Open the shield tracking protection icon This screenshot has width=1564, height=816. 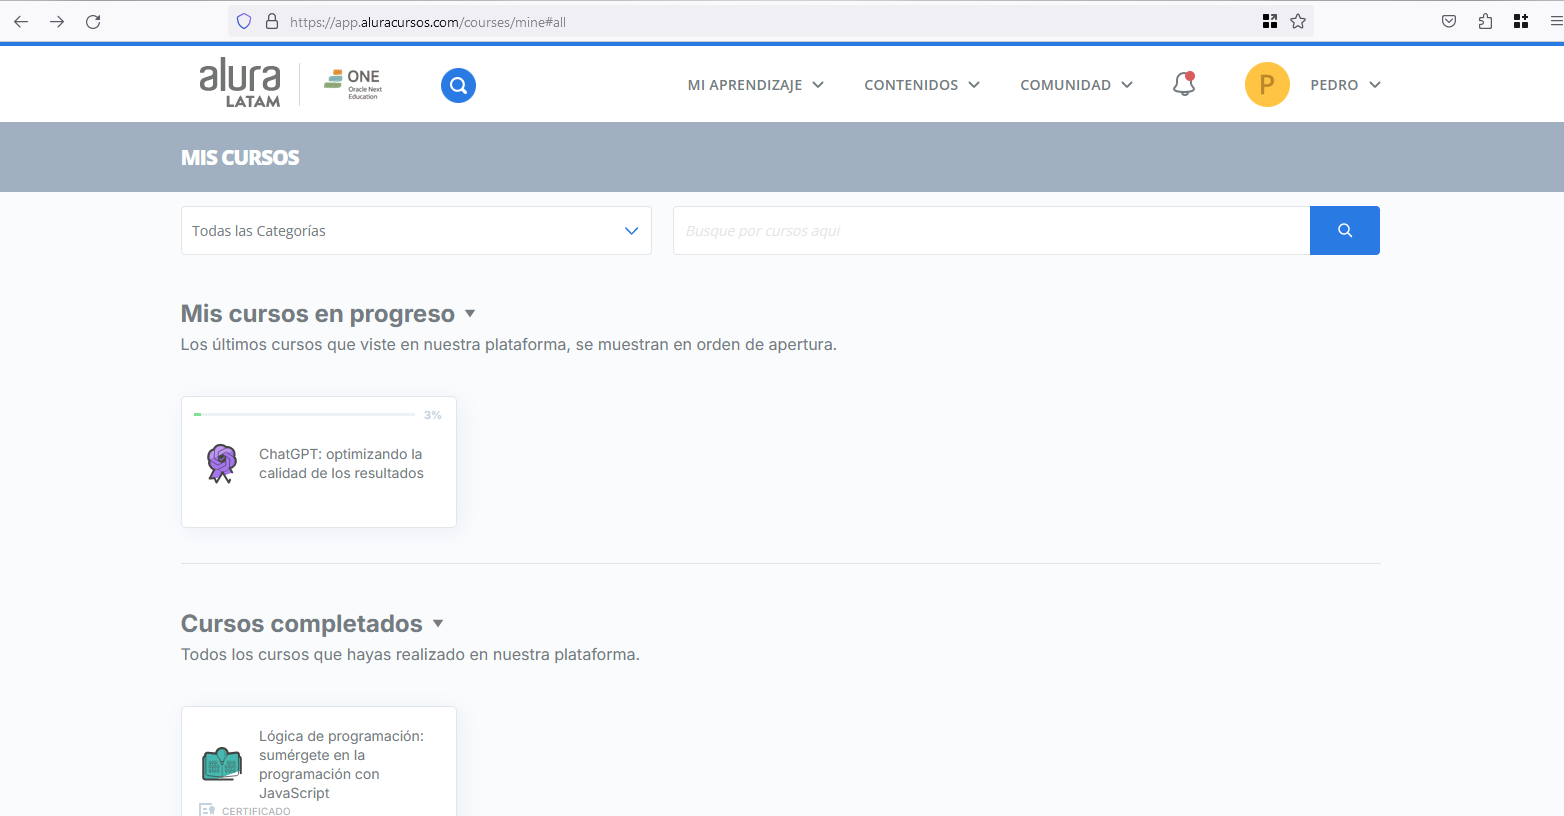[244, 21]
